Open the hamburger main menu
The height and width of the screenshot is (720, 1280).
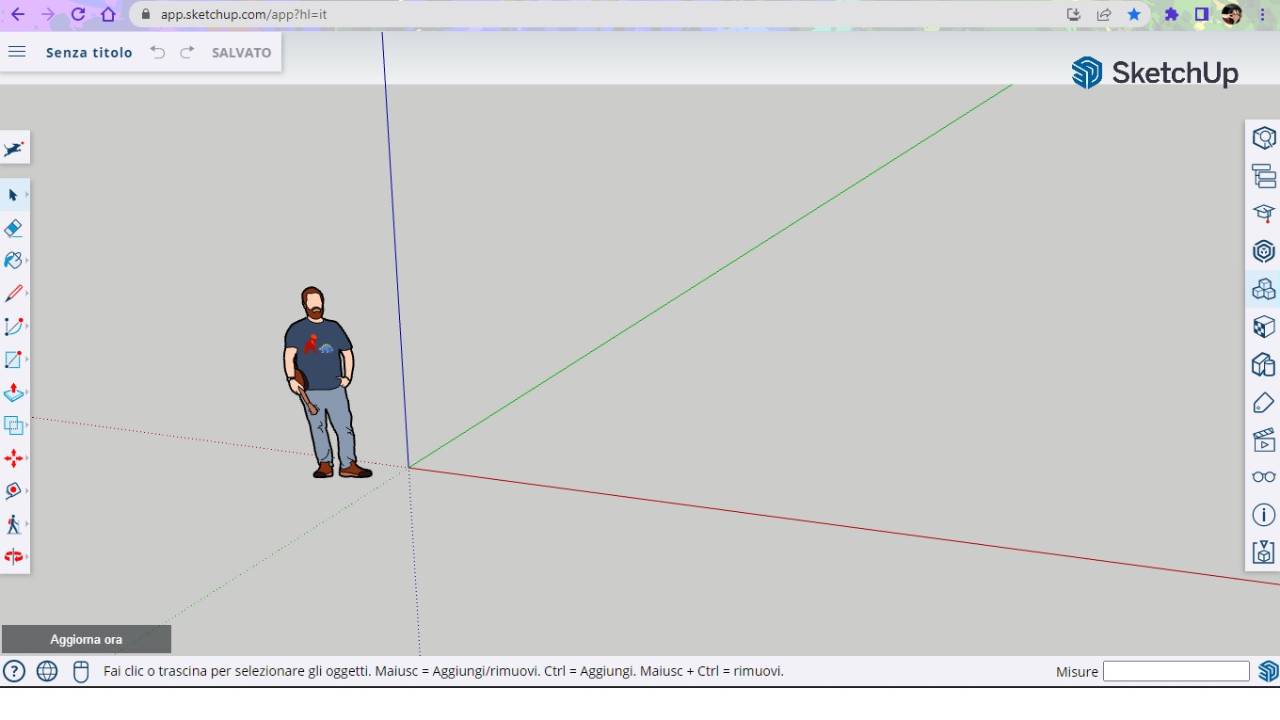pos(16,52)
